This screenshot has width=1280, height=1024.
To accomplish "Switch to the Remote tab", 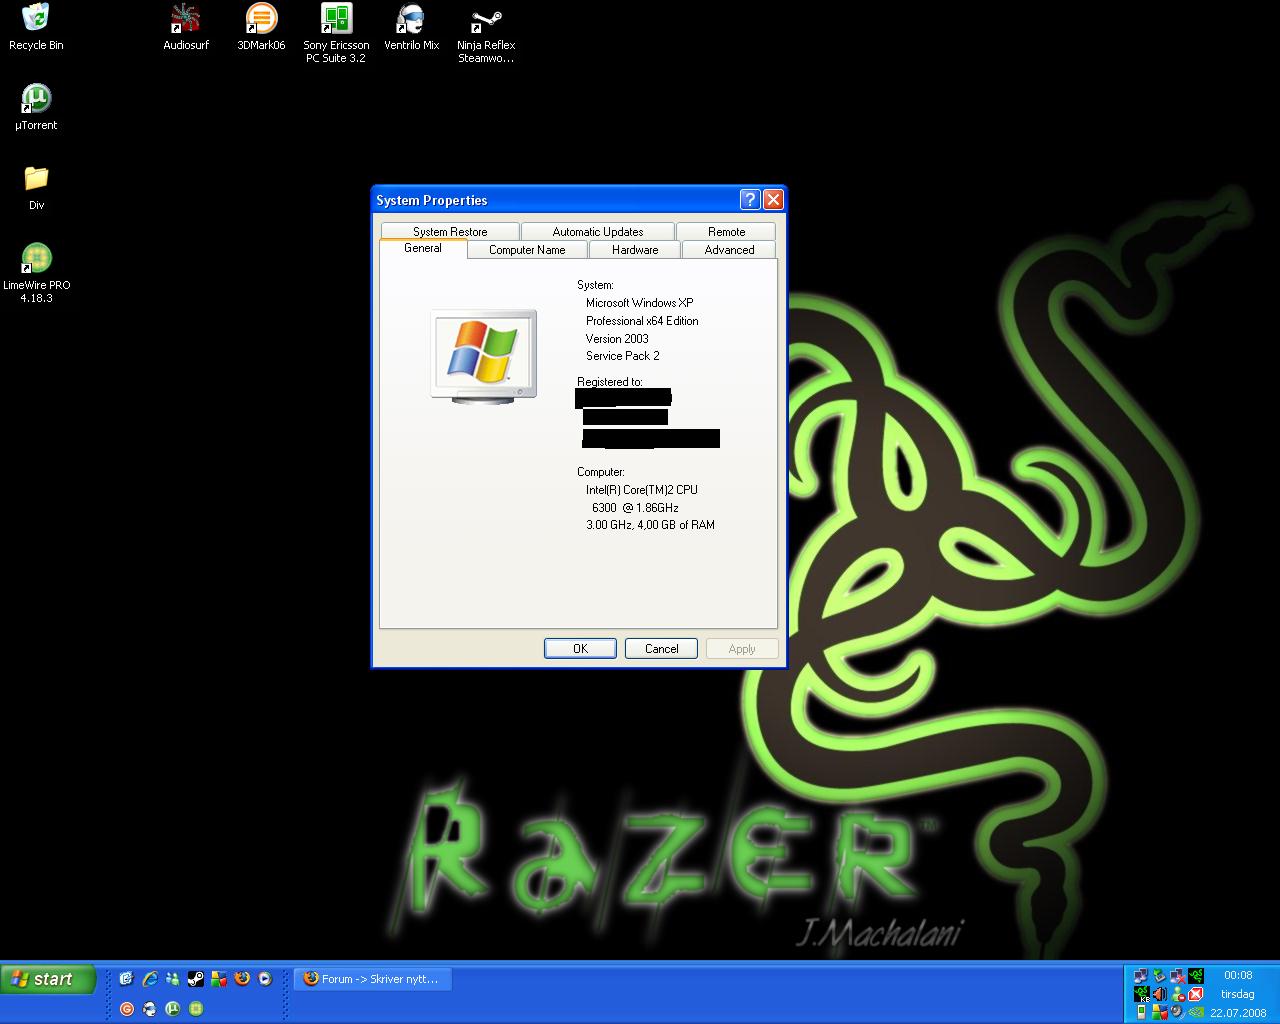I will pos(726,231).
